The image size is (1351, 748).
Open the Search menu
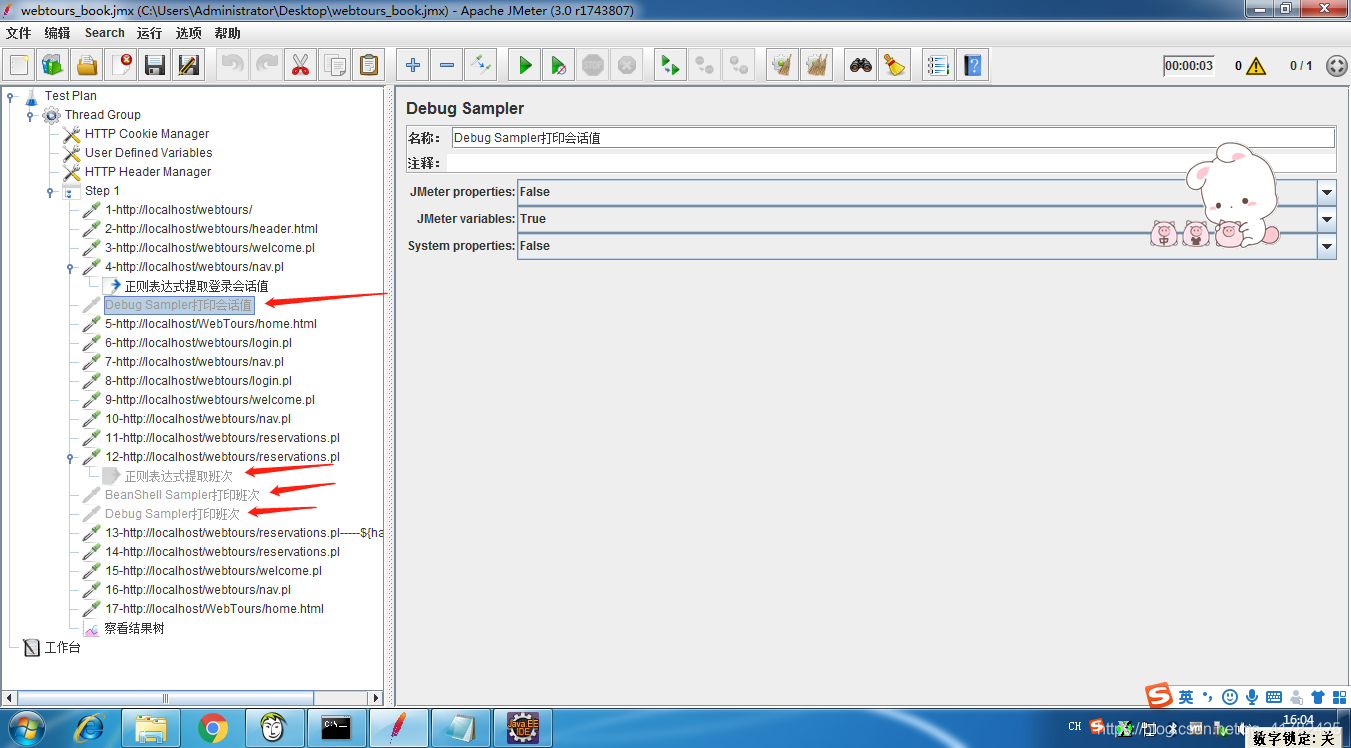pos(105,33)
